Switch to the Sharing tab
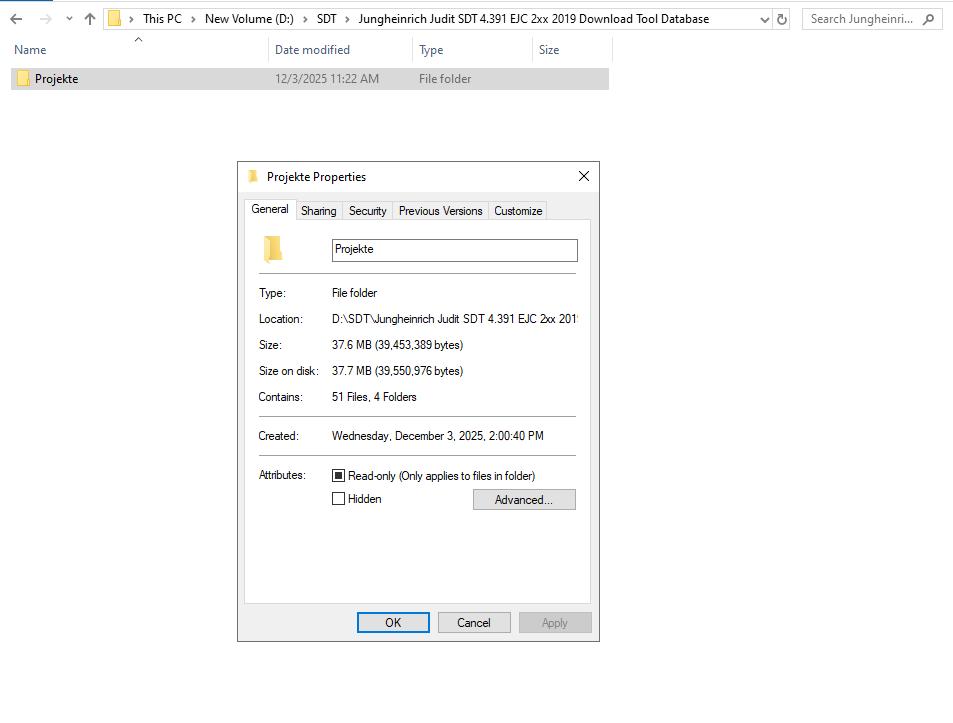This screenshot has width=953, height=723. pyautogui.click(x=318, y=210)
